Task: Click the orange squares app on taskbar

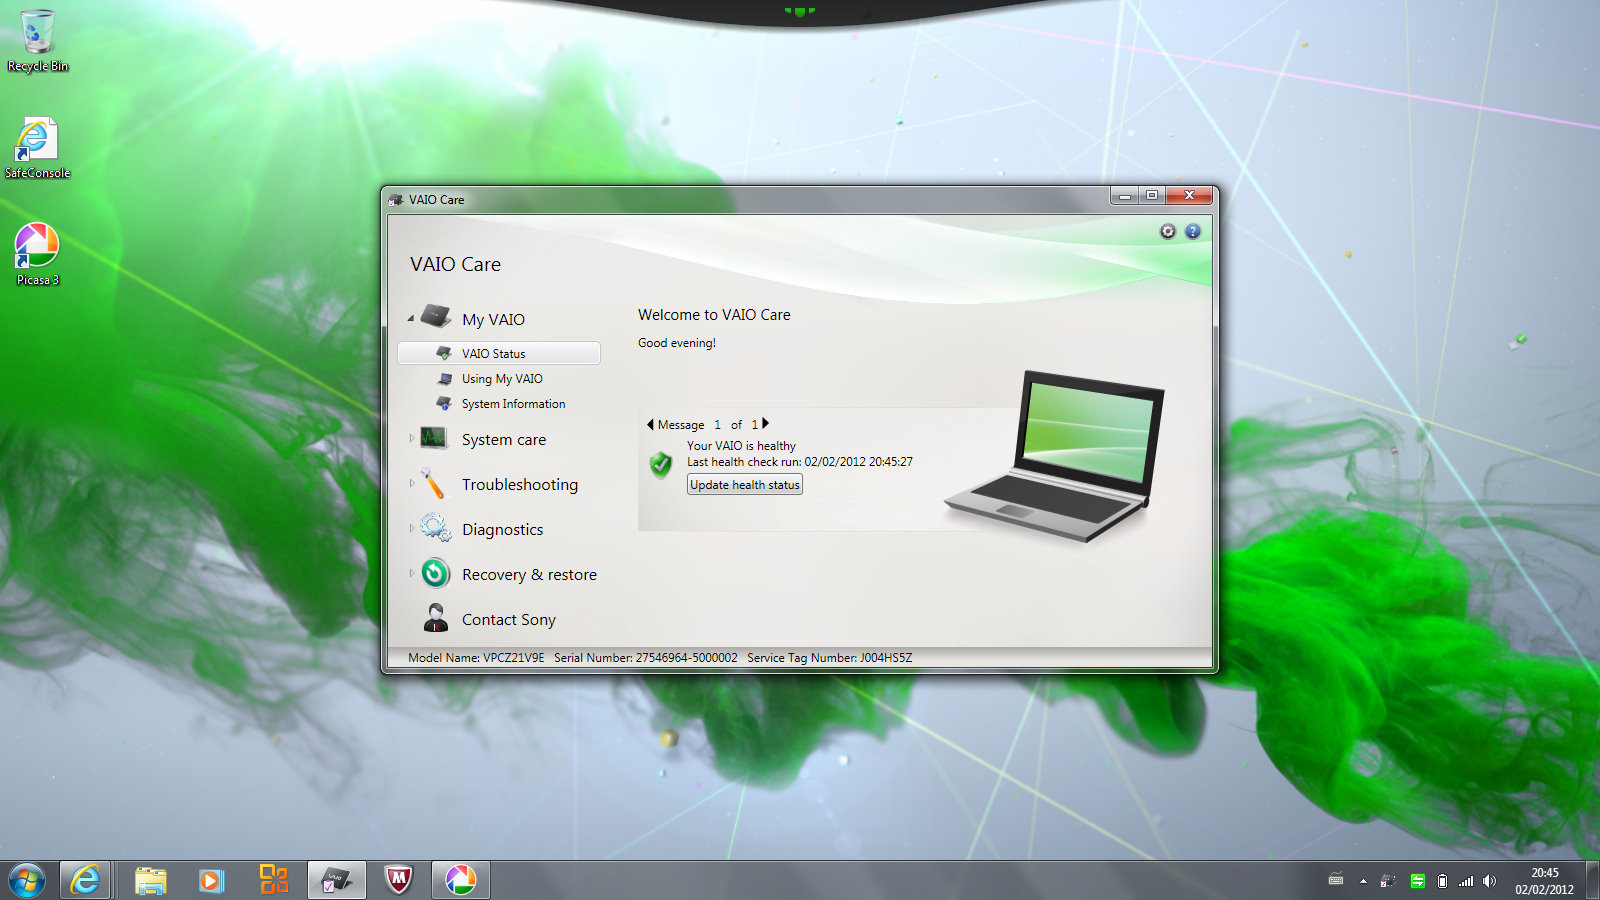Action: (273, 880)
